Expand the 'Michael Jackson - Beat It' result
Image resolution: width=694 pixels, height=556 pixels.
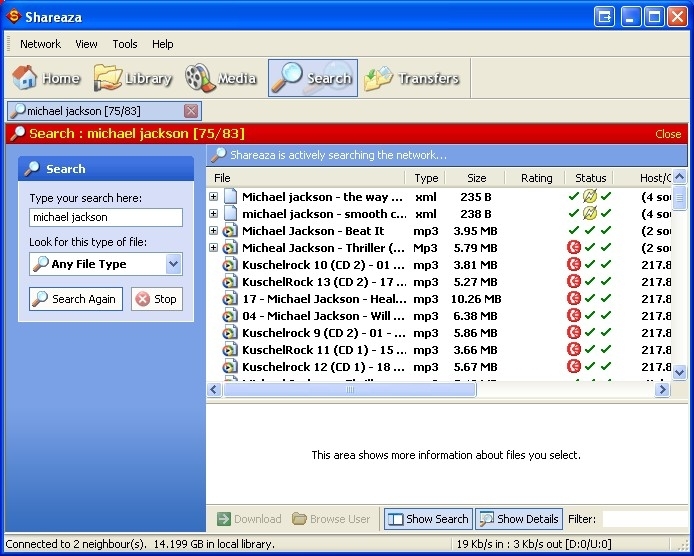click(213, 231)
